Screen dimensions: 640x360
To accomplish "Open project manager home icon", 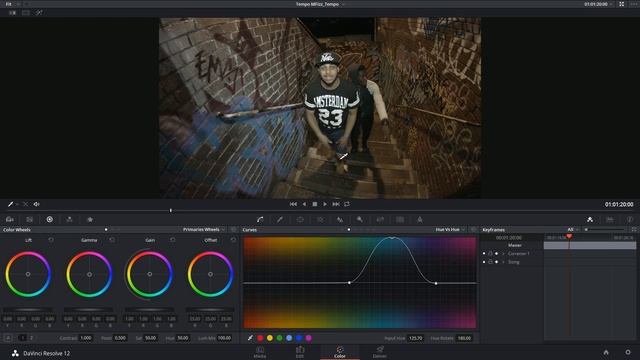I will [606, 352].
